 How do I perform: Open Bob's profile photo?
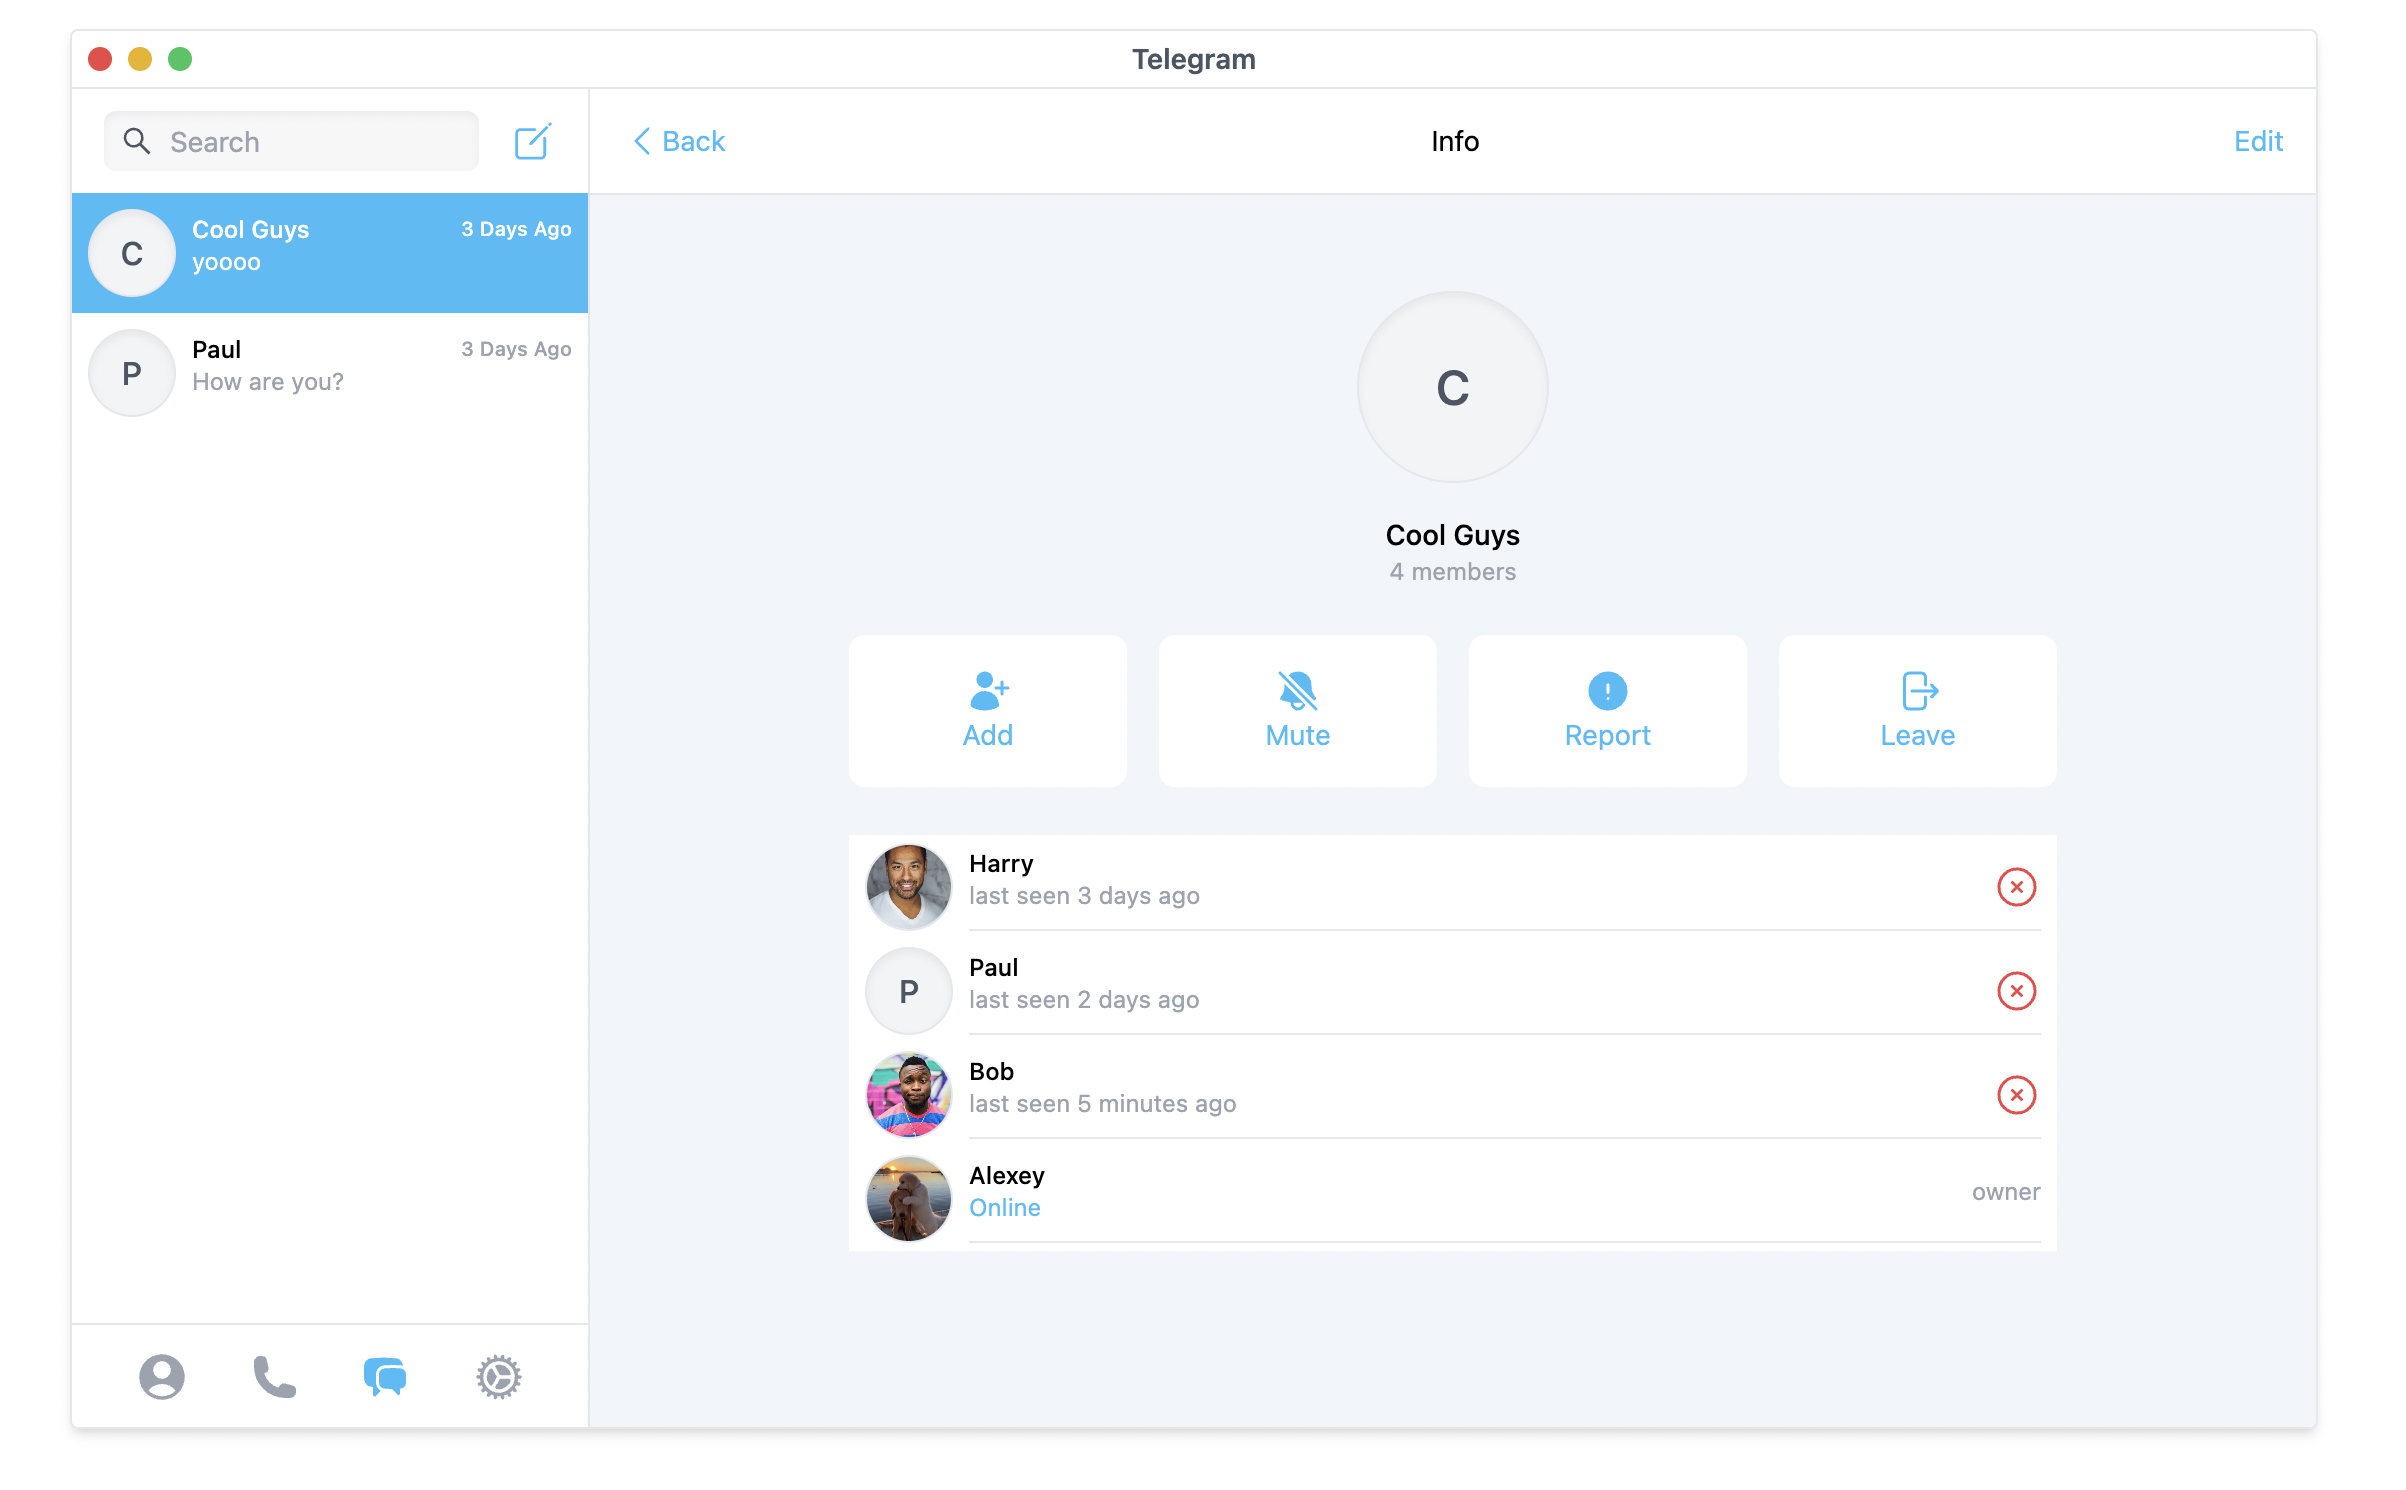908,1095
